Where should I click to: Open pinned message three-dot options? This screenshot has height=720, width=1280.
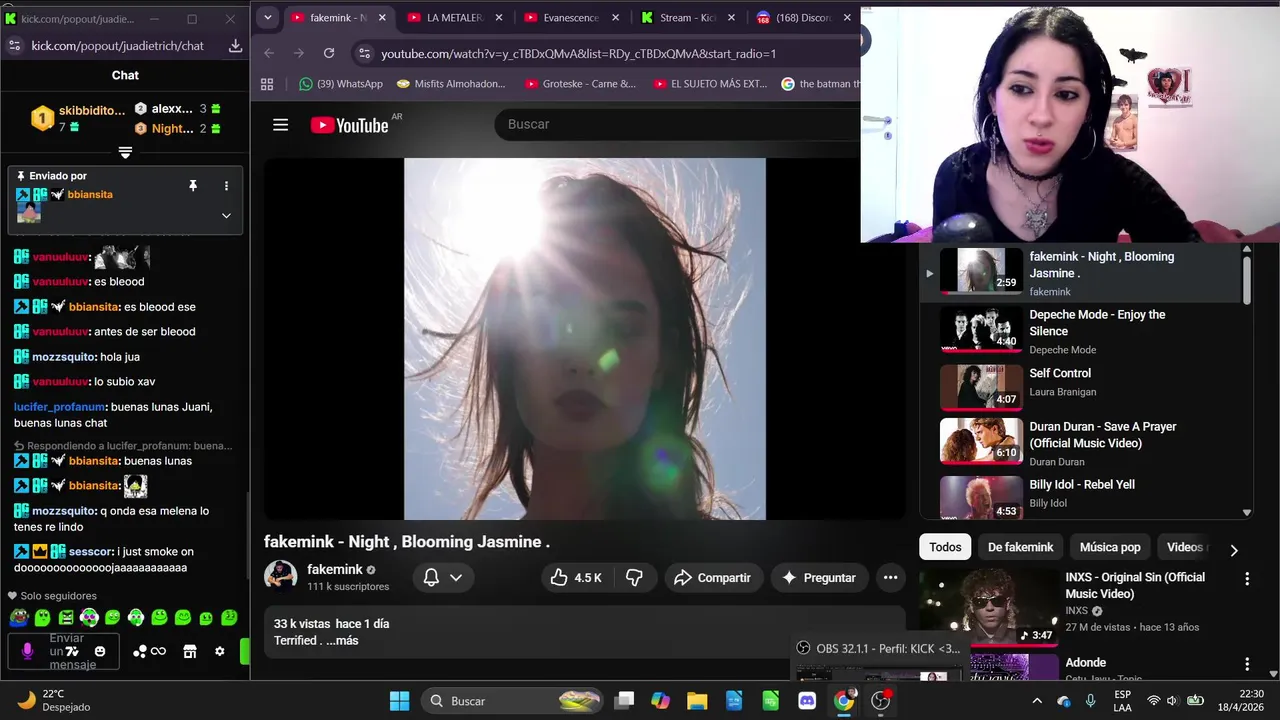[x=226, y=186]
